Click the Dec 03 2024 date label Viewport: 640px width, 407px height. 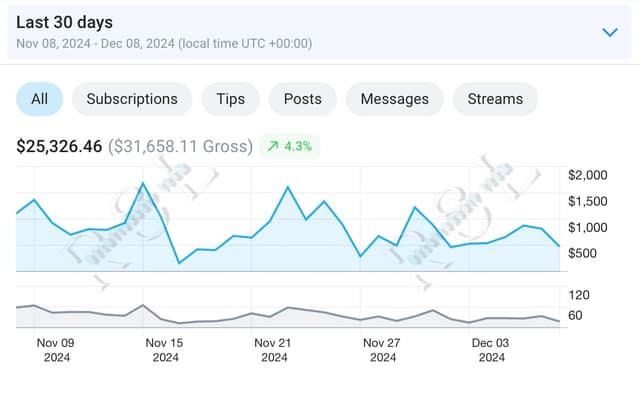pyautogui.click(x=490, y=349)
